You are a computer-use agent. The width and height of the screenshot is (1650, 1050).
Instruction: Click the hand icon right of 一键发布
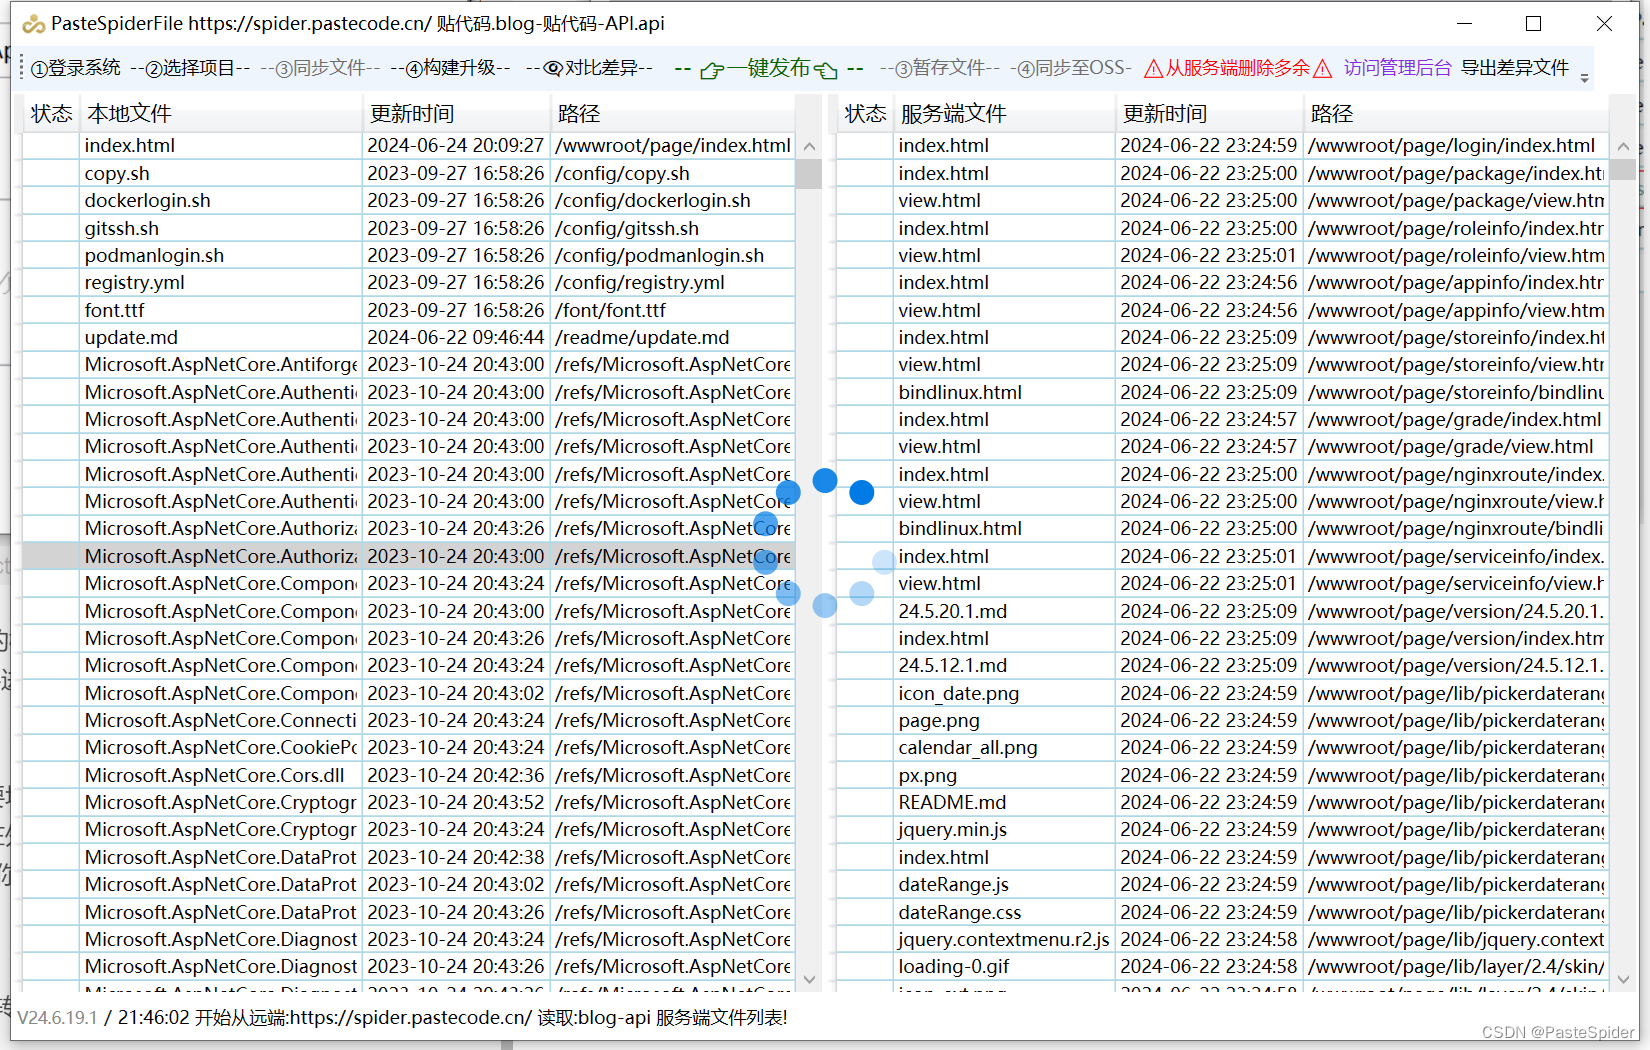coord(826,70)
